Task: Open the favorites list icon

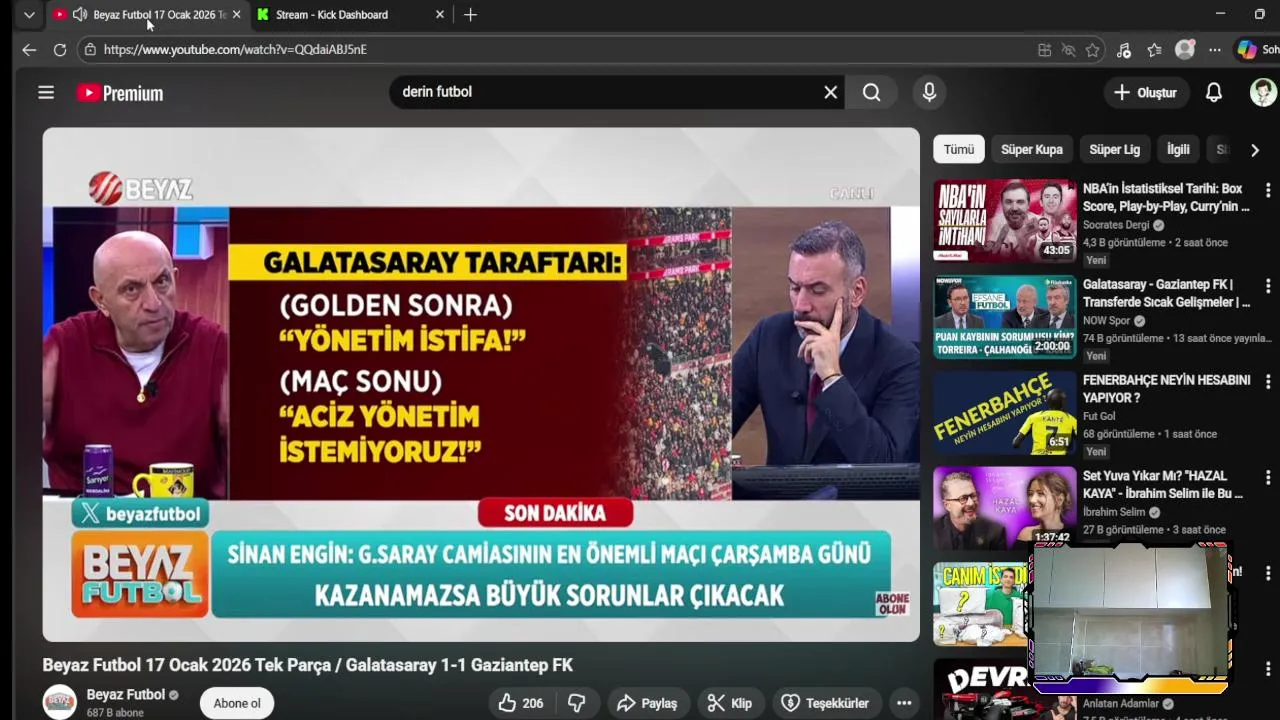Action: point(1154,50)
